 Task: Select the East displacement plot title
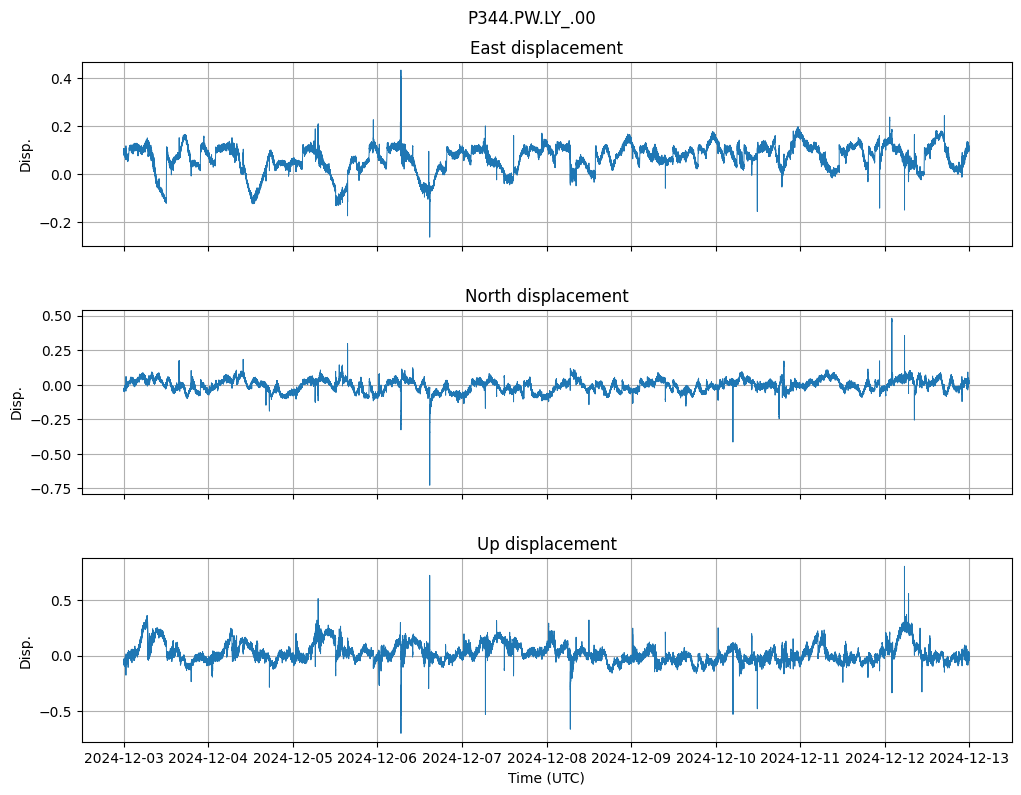(546, 48)
